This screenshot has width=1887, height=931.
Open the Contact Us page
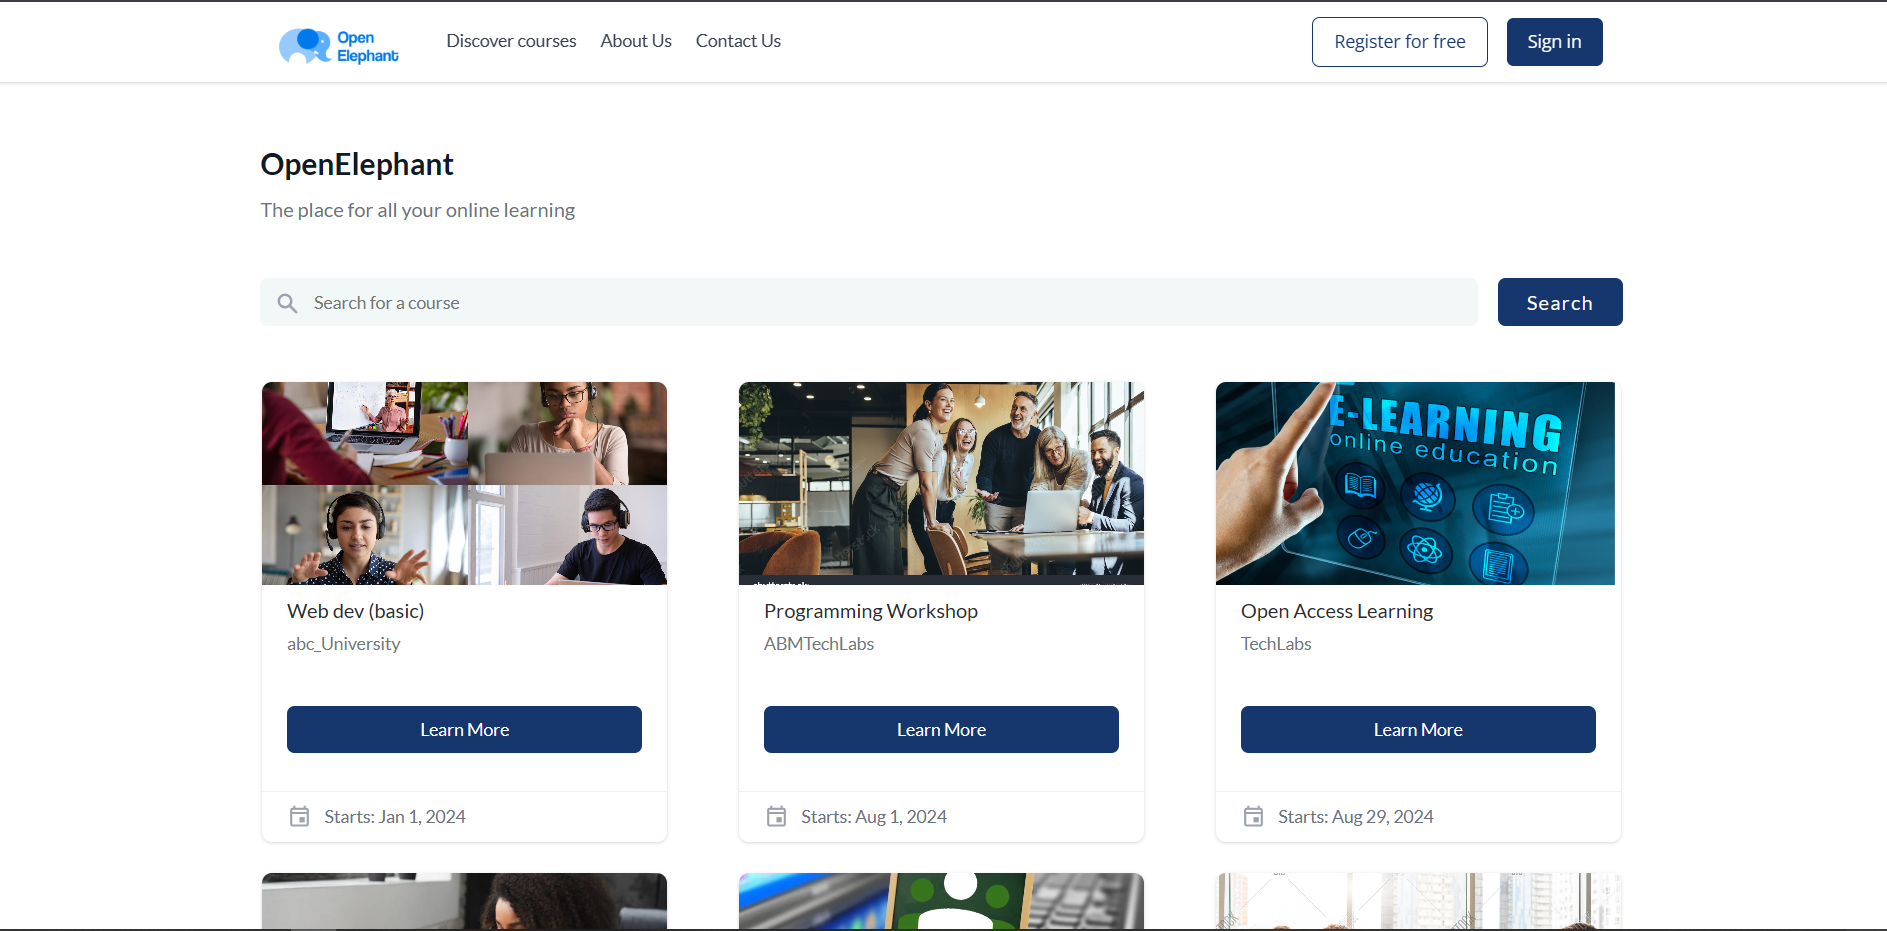click(x=738, y=41)
